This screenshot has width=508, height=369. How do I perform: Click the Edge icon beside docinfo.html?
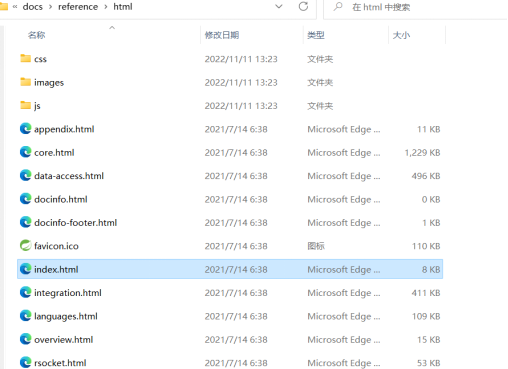click(25, 199)
